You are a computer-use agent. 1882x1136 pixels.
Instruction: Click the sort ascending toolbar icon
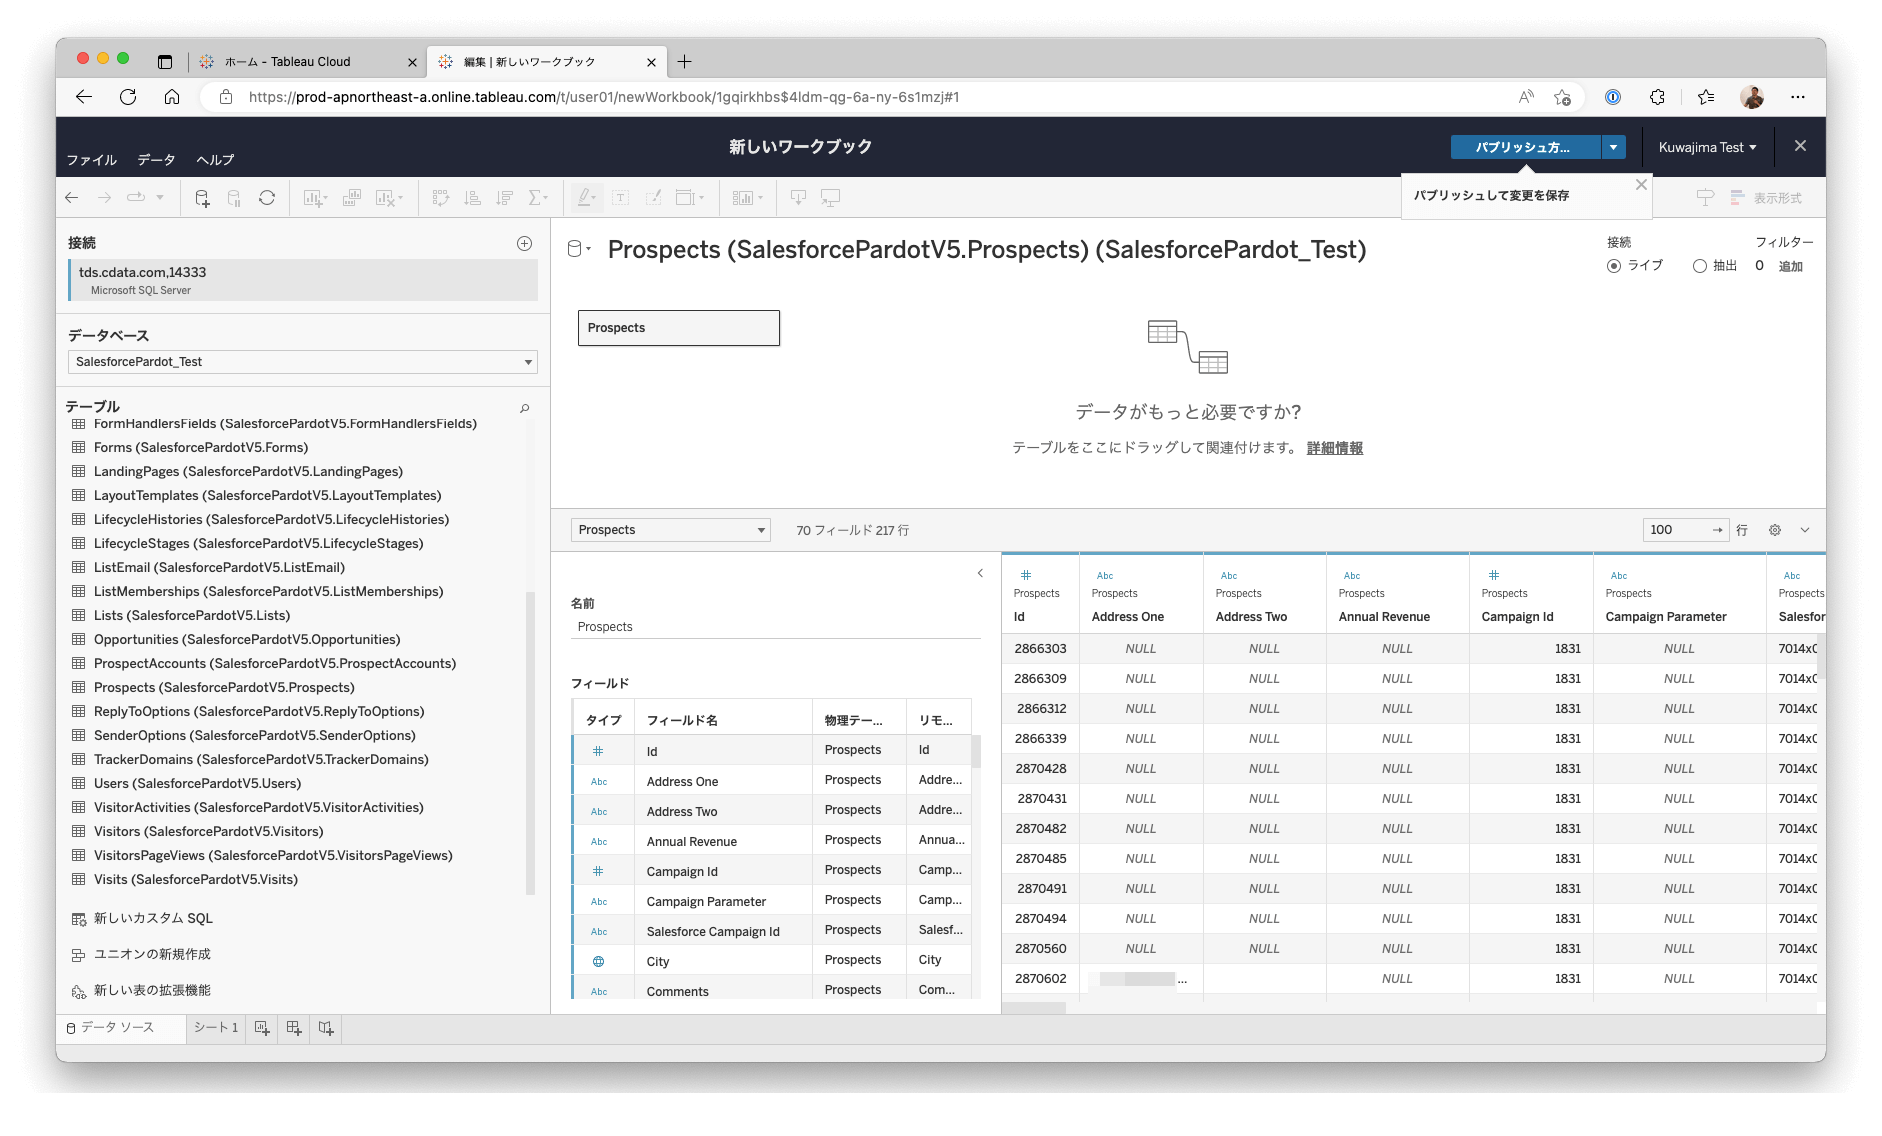click(473, 198)
